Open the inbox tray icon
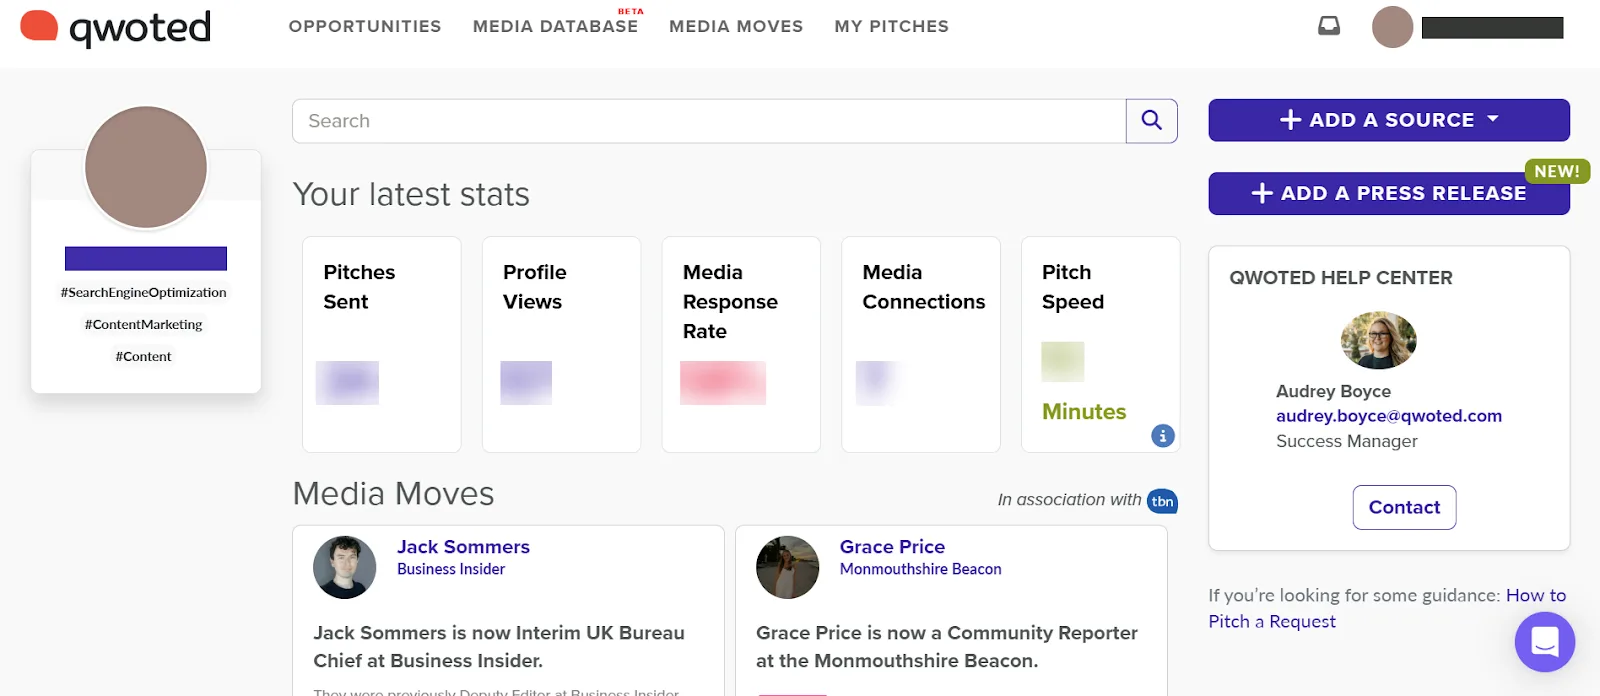Viewport: 1600px width, 696px height. point(1329,26)
